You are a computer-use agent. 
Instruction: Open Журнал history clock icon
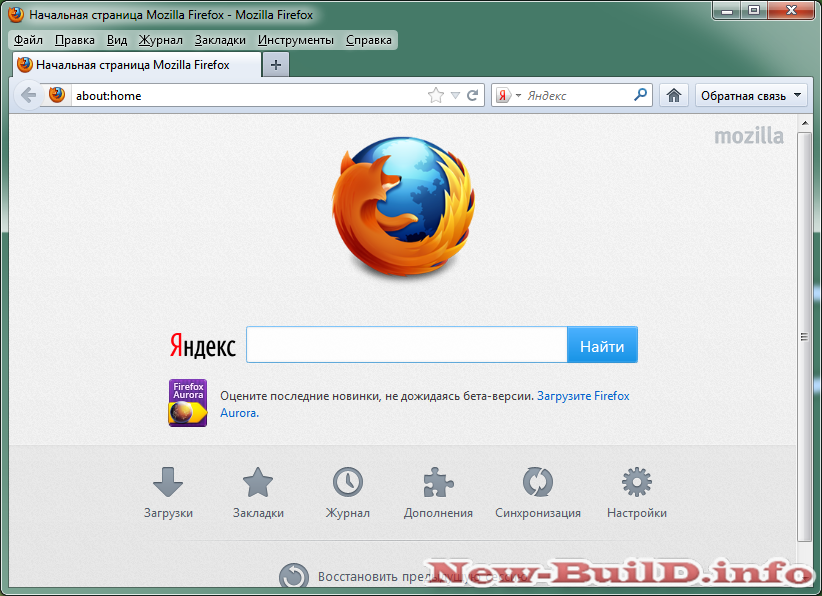click(348, 482)
